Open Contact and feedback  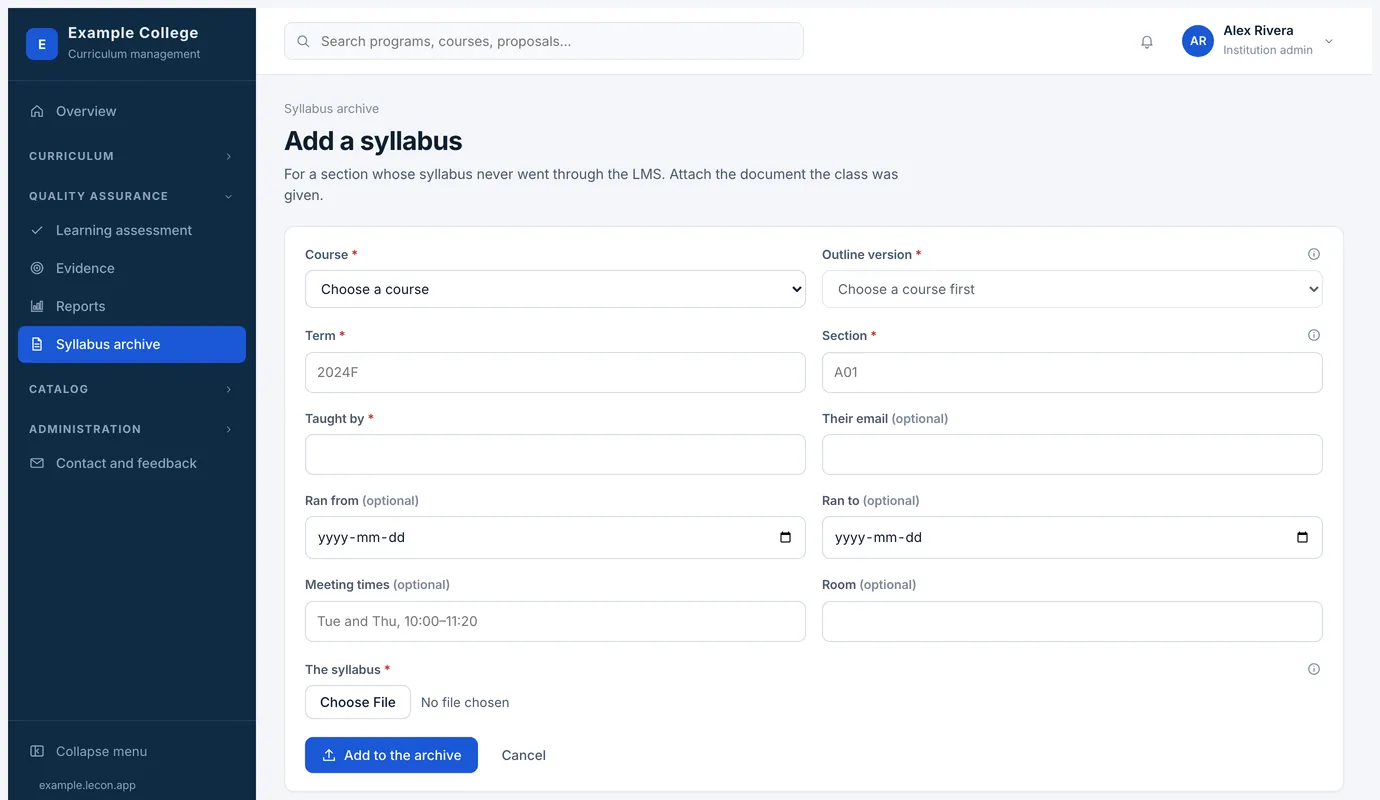(131, 463)
